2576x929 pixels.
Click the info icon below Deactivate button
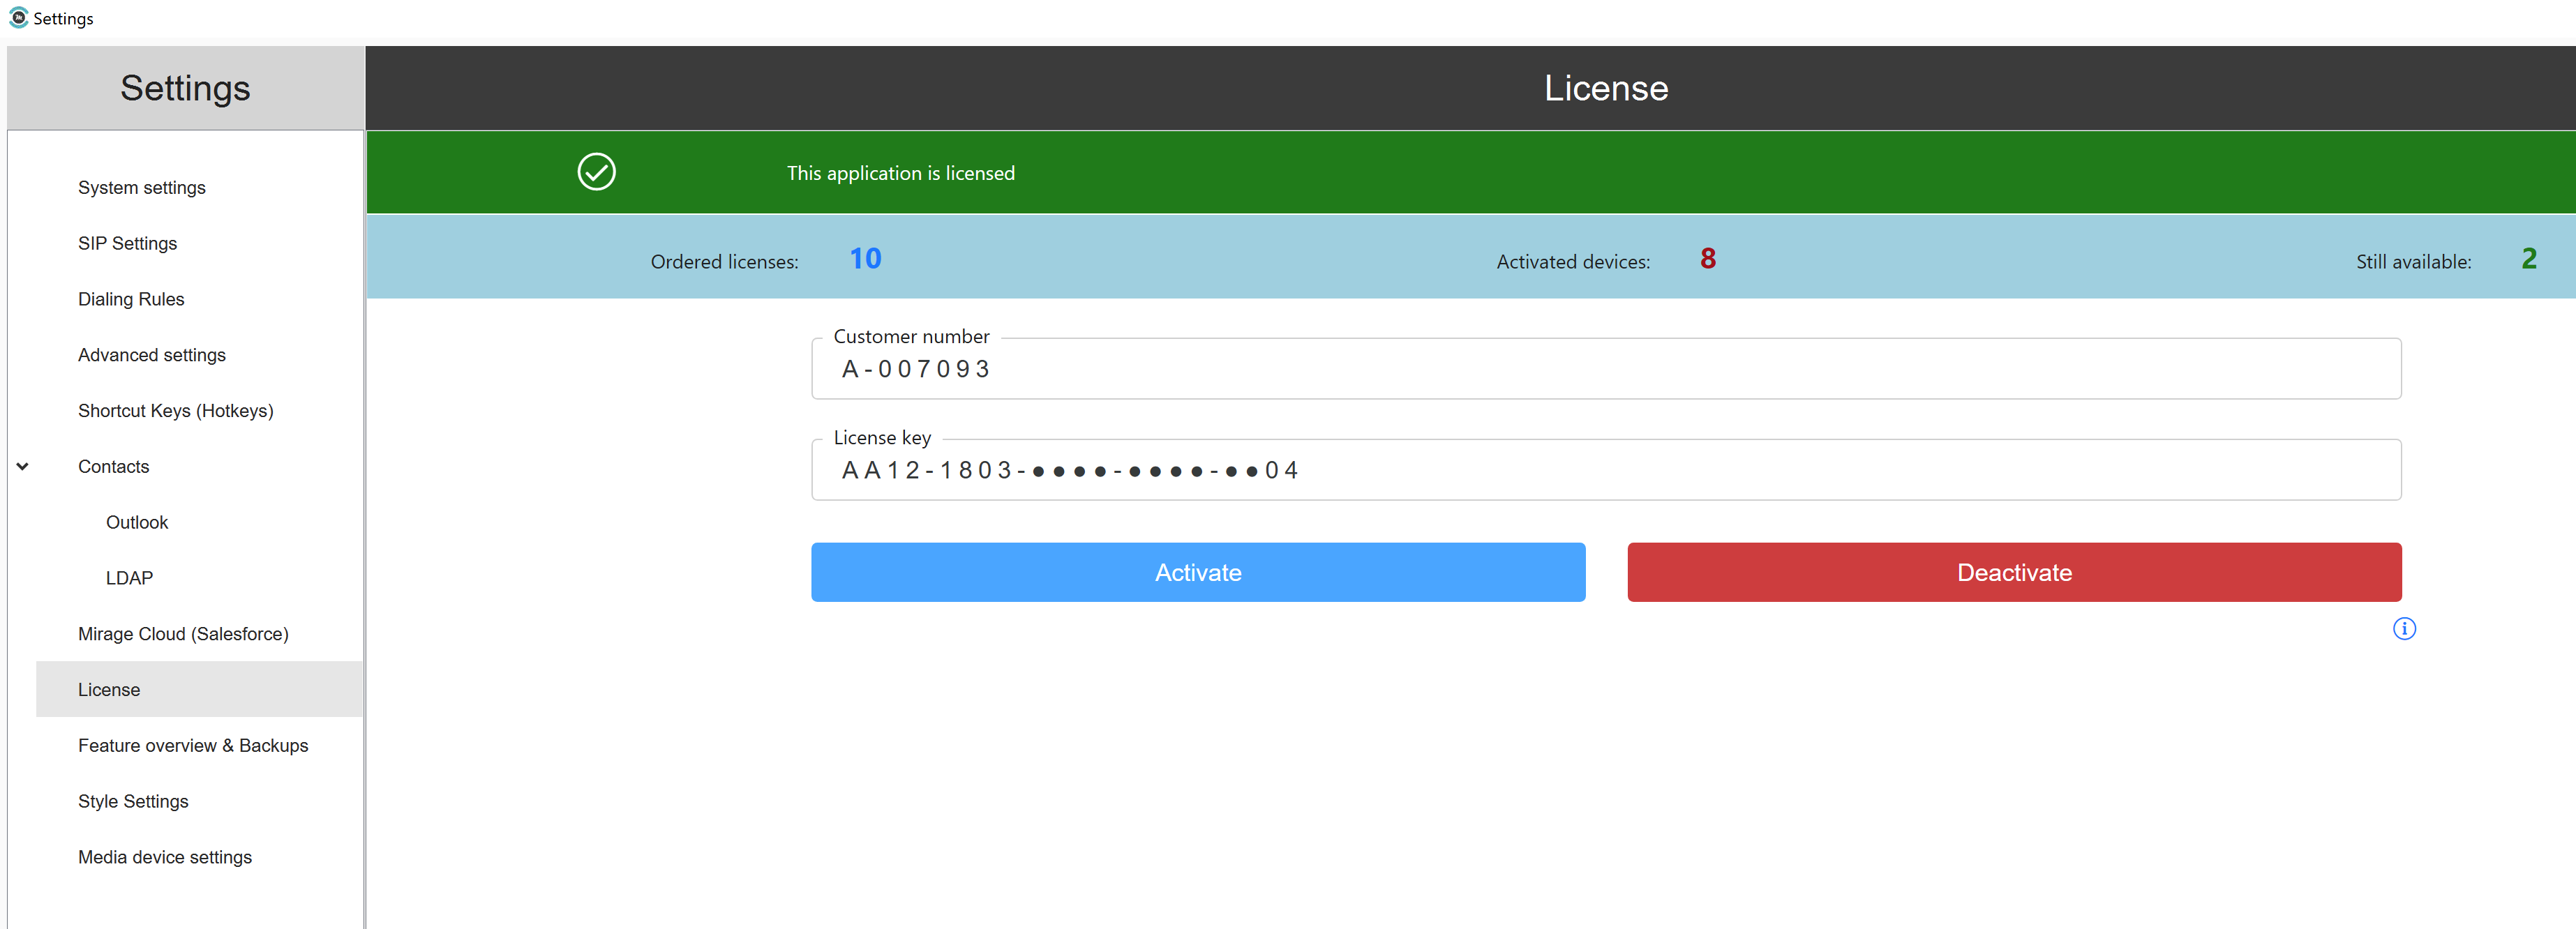click(2404, 628)
